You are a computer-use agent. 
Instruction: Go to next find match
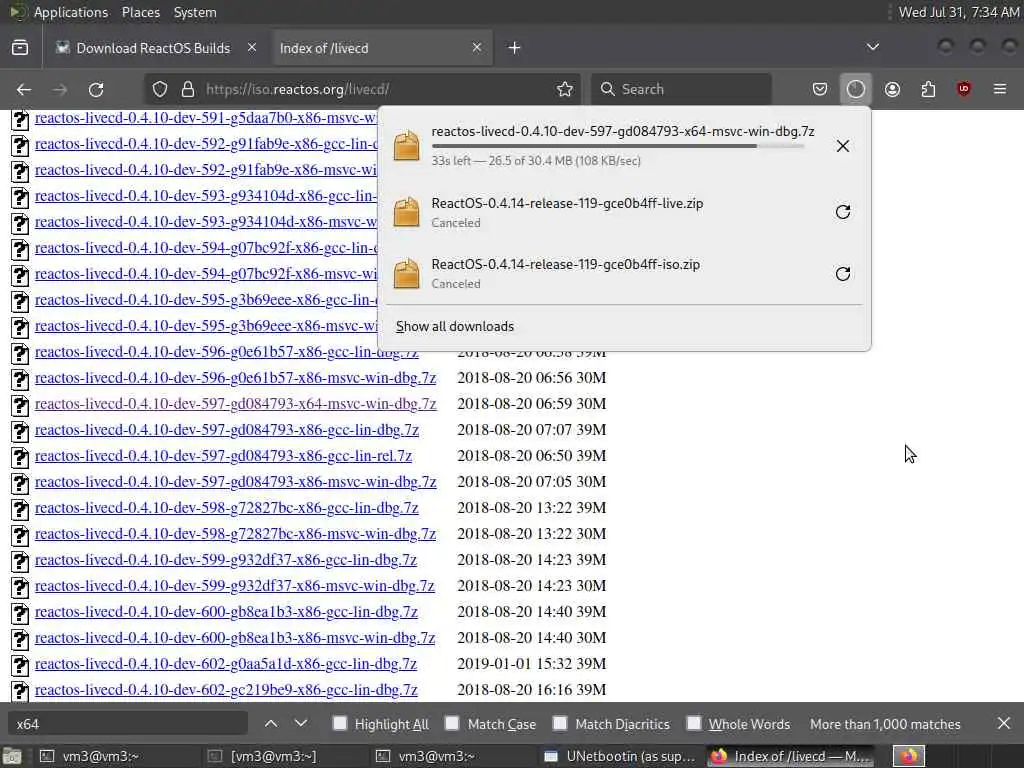(300, 724)
